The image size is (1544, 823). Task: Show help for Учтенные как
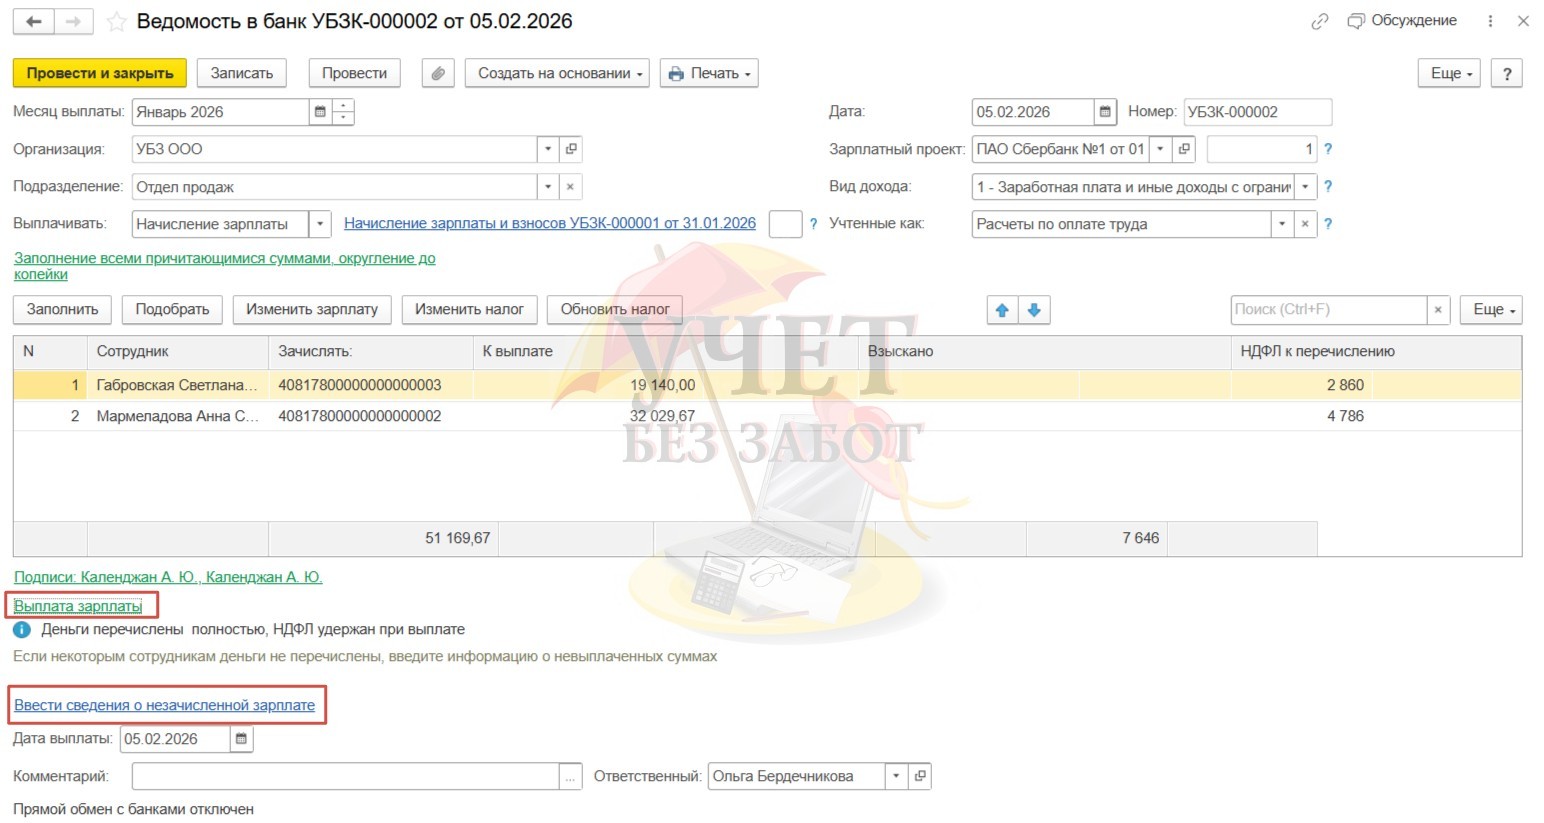1328,224
